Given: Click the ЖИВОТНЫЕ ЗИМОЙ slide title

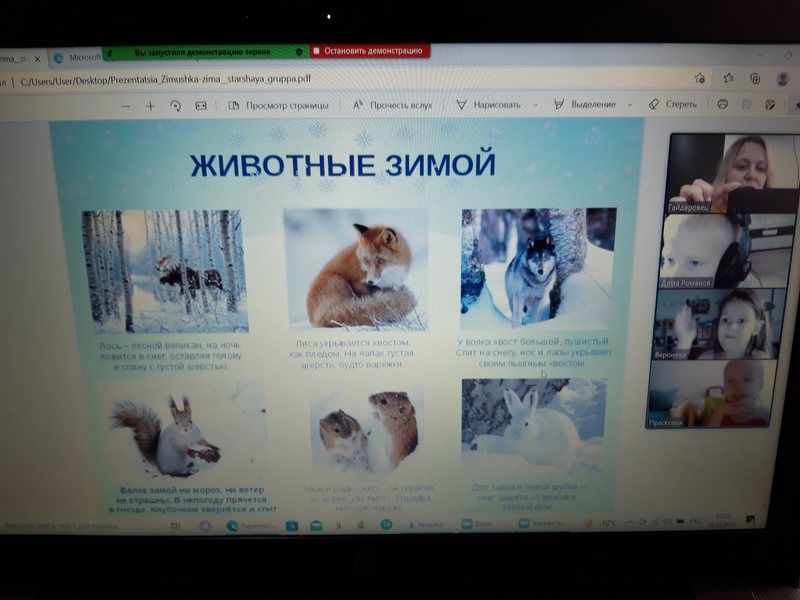Looking at the screenshot, I should coord(342,164).
